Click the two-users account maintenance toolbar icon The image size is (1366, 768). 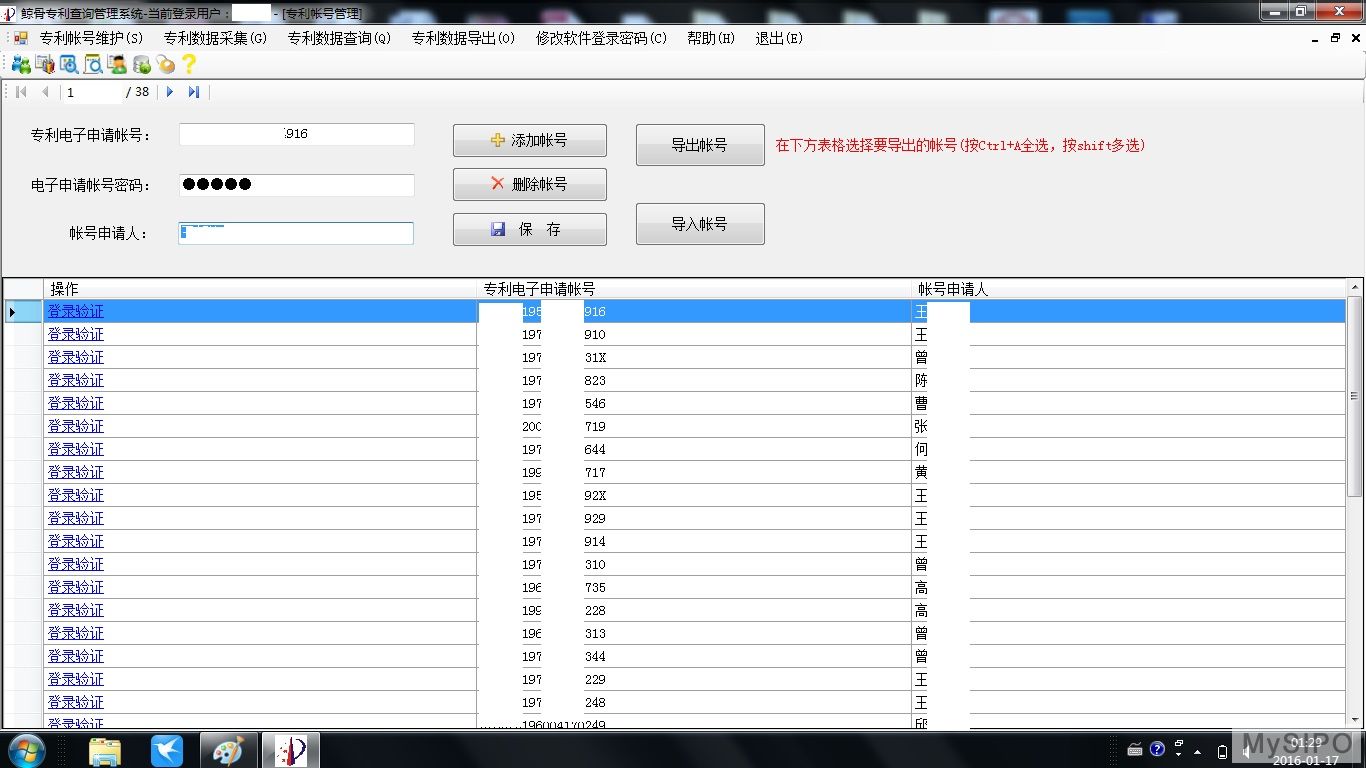(x=20, y=64)
